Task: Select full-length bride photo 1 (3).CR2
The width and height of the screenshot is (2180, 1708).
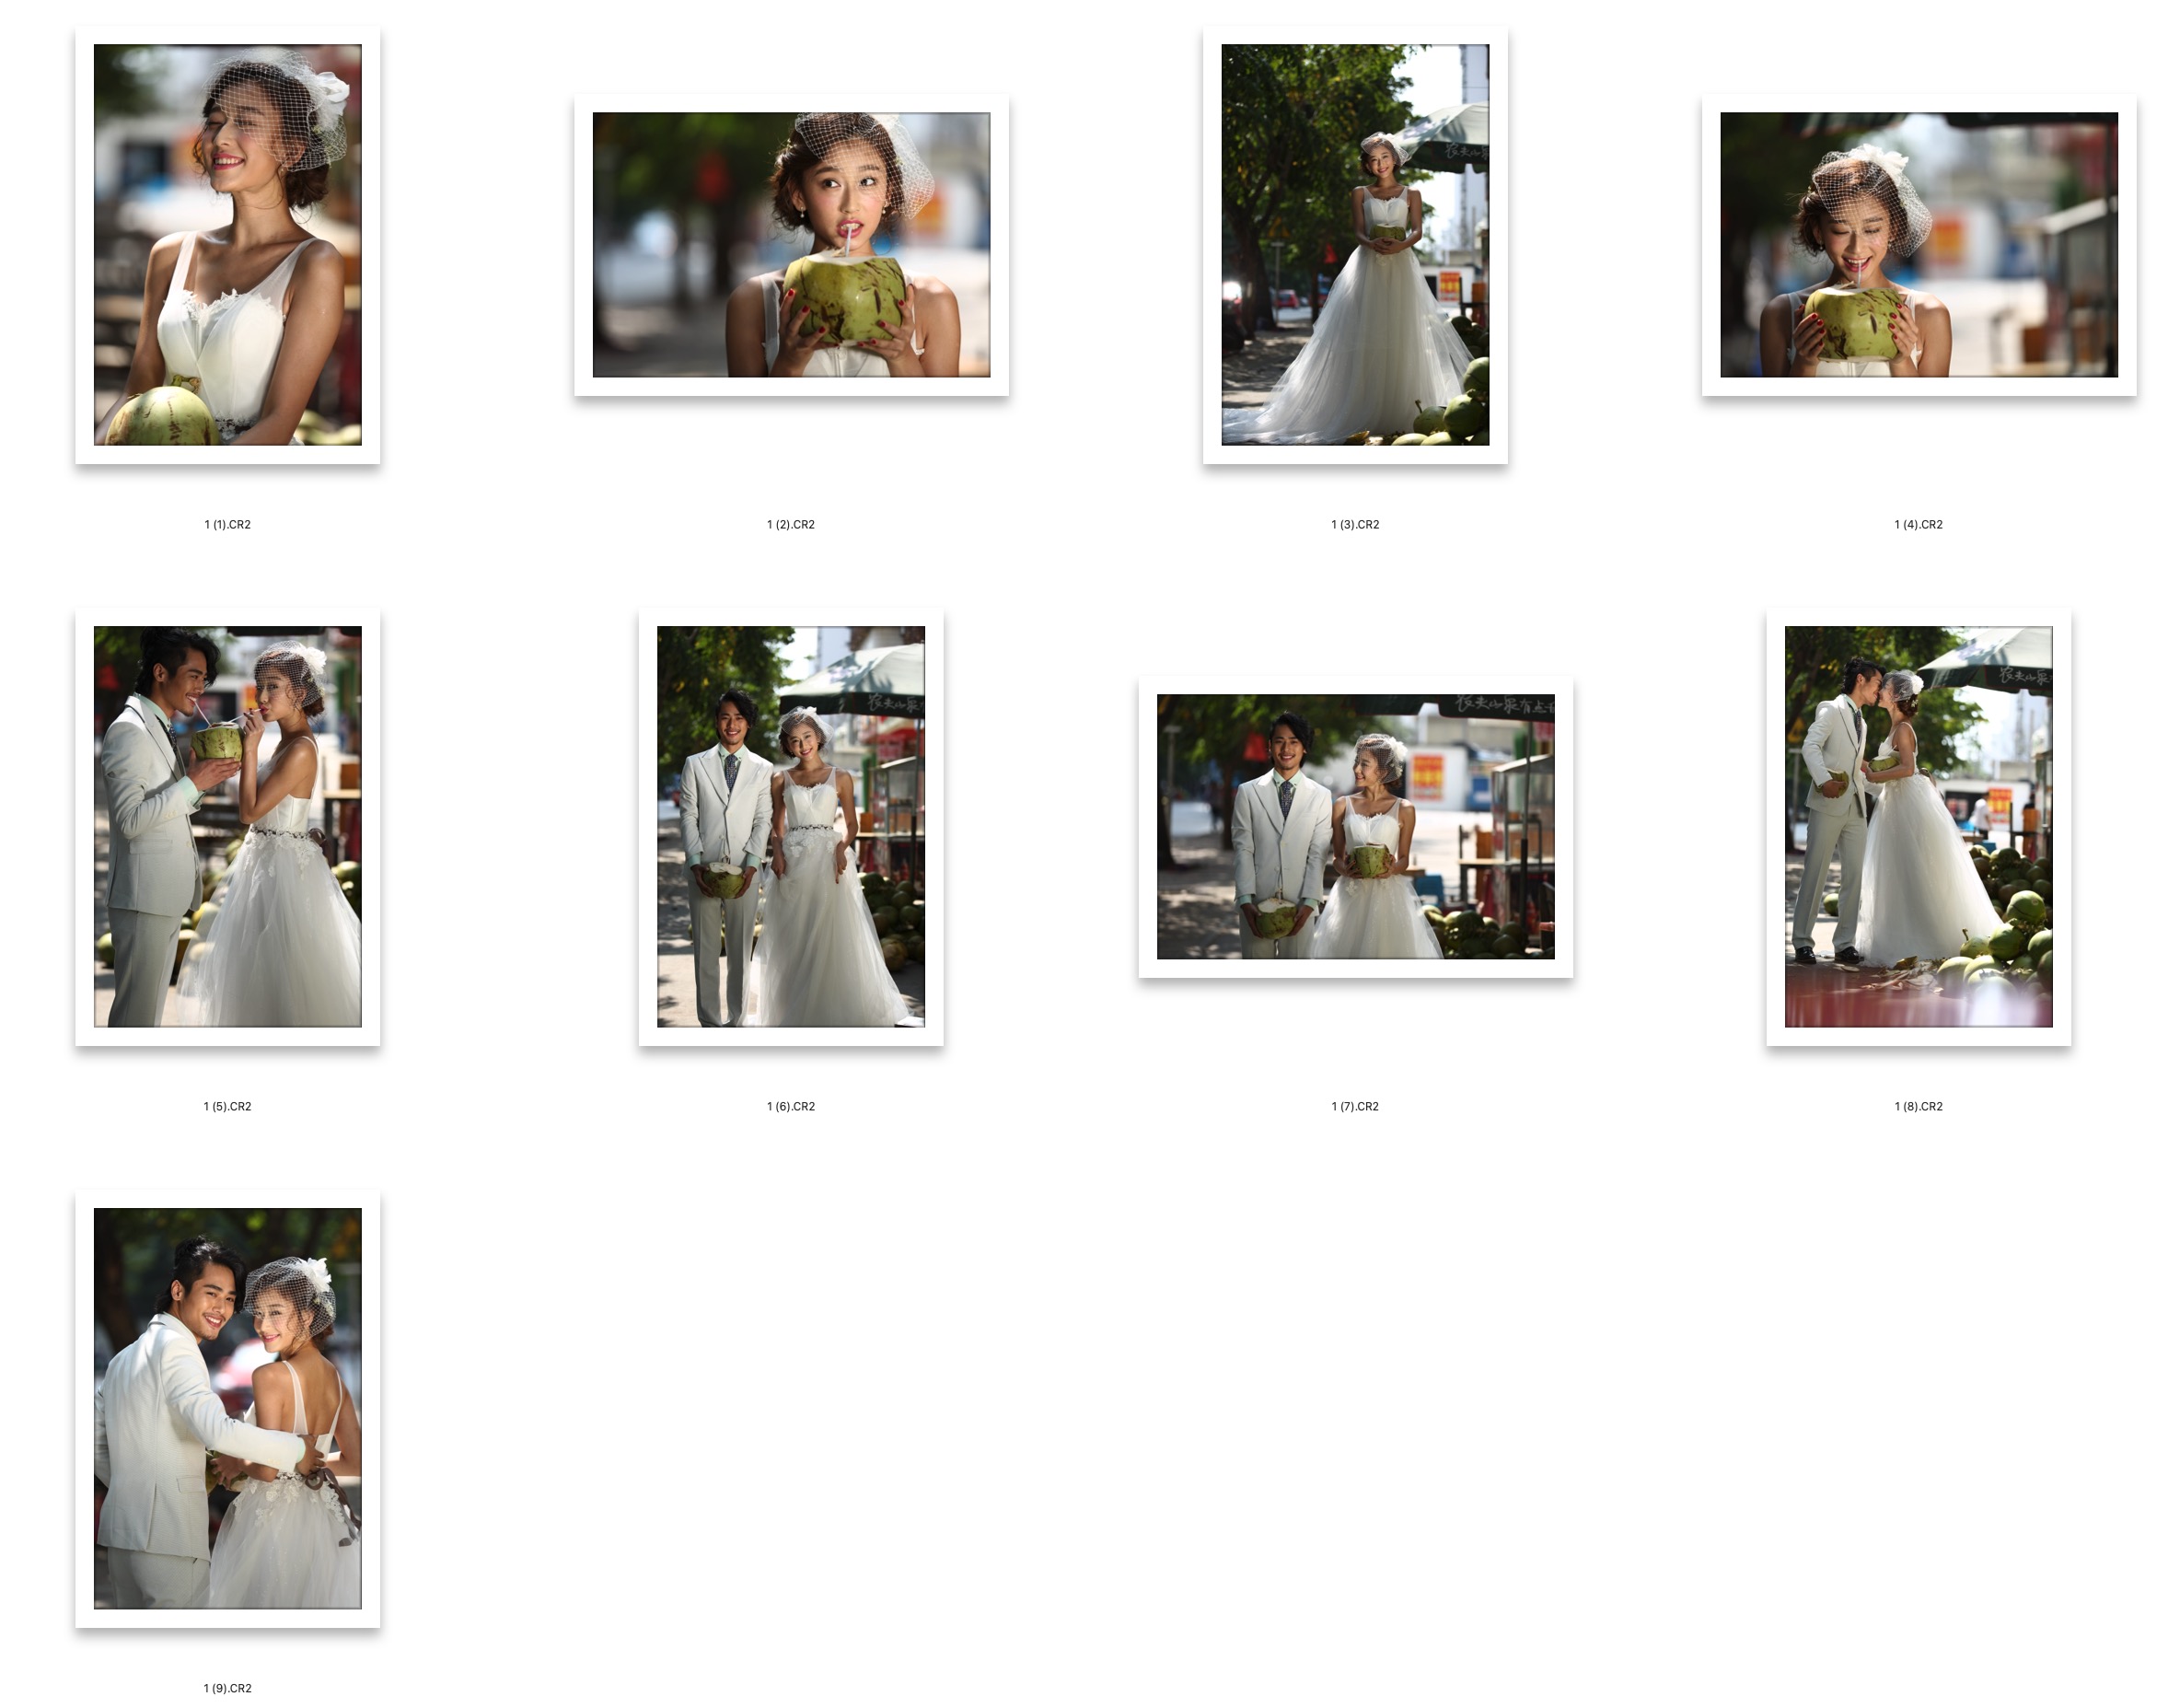Action: [x=1355, y=244]
